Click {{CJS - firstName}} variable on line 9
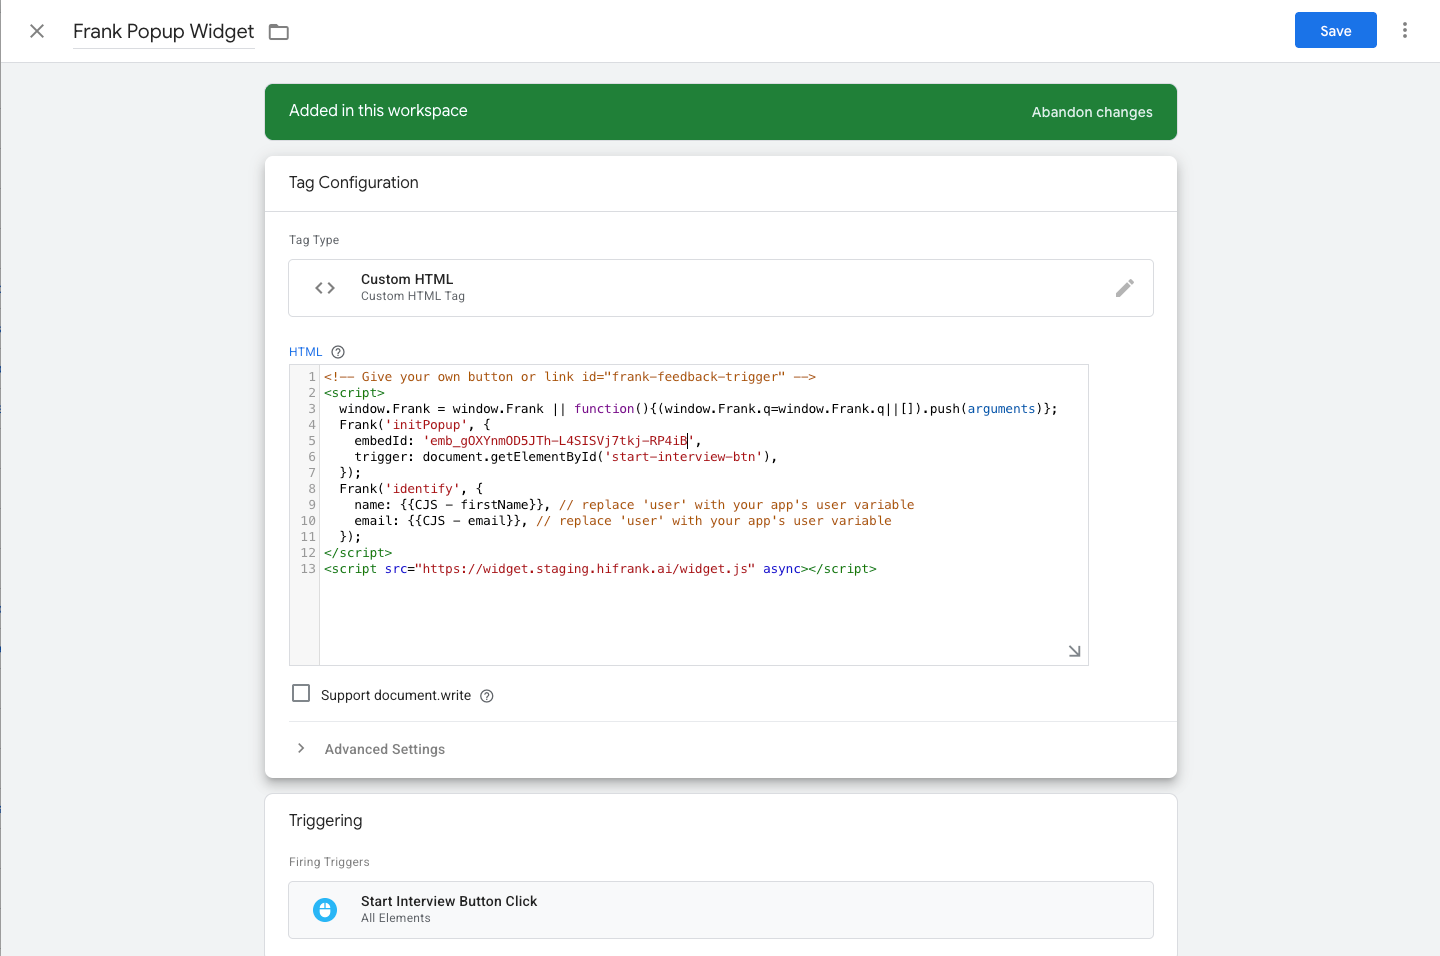Image resolution: width=1440 pixels, height=956 pixels. [x=472, y=505]
